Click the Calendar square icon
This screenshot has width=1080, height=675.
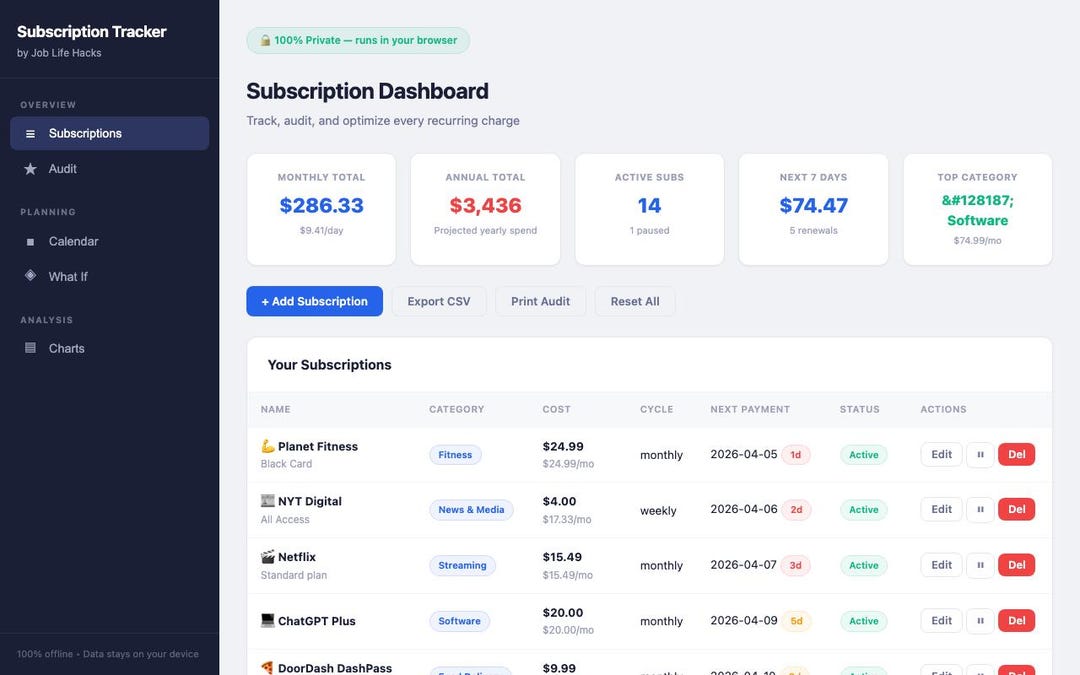click(30, 242)
